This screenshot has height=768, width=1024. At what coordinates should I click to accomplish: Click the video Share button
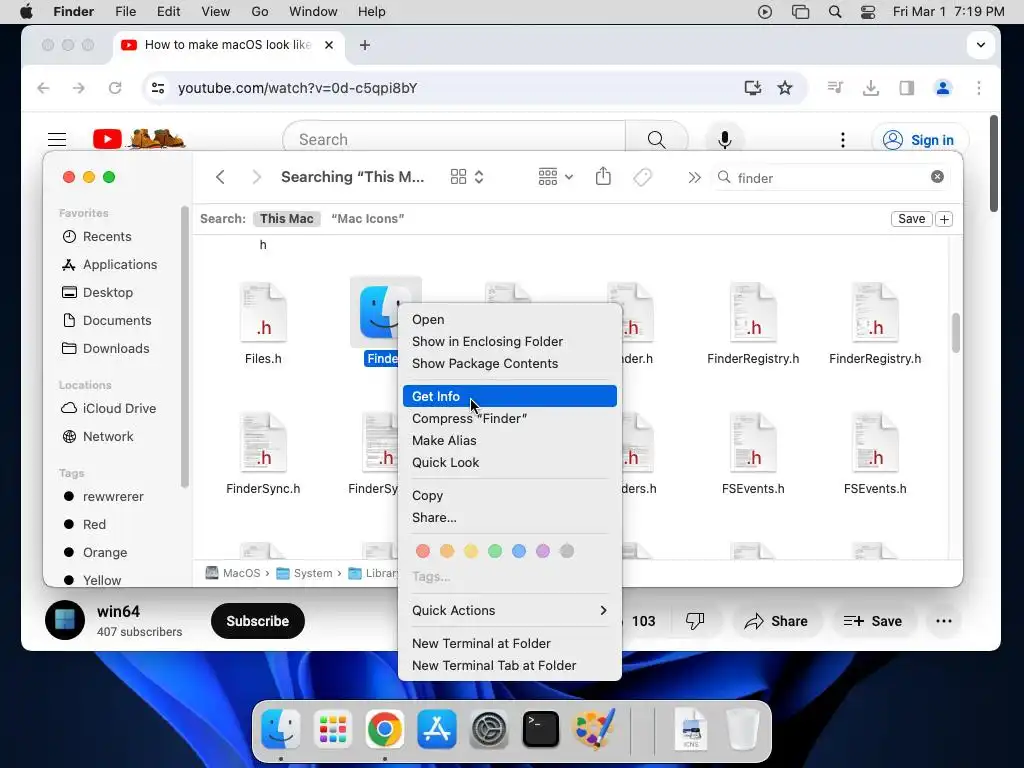pyautogui.click(x=775, y=621)
